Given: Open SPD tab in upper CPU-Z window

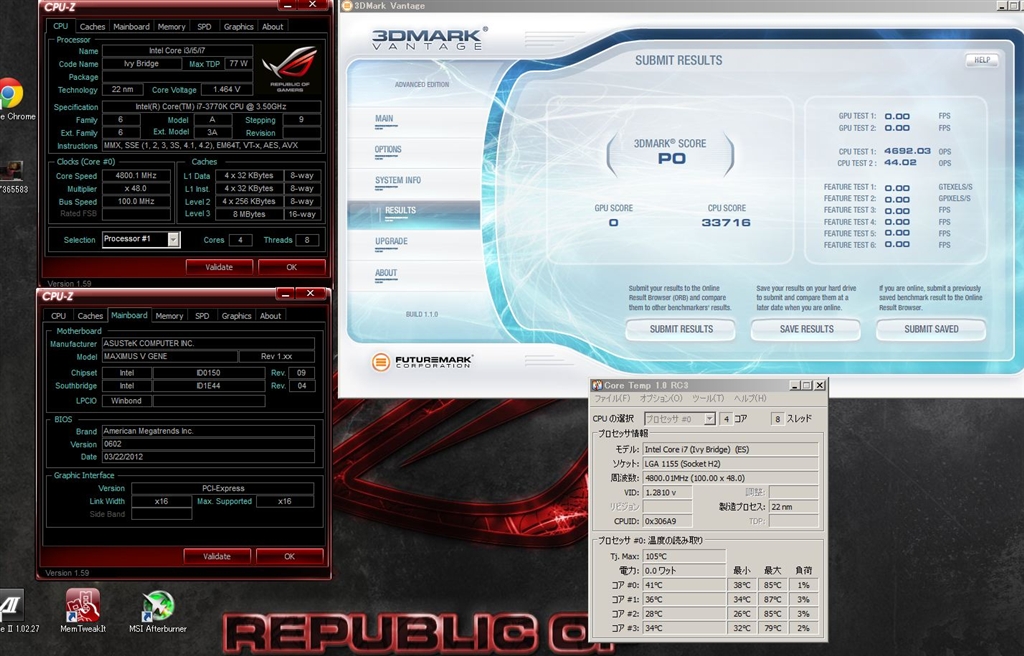Looking at the screenshot, I should point(204,27).
